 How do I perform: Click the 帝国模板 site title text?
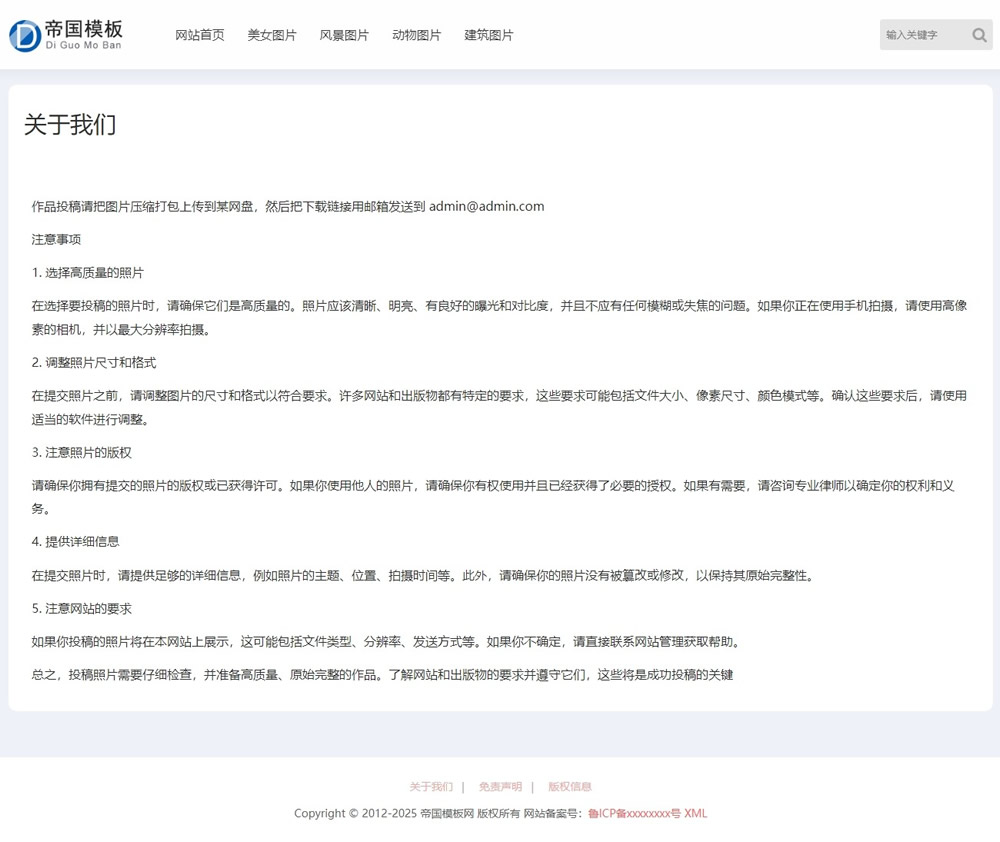click(x=84, y=29)
